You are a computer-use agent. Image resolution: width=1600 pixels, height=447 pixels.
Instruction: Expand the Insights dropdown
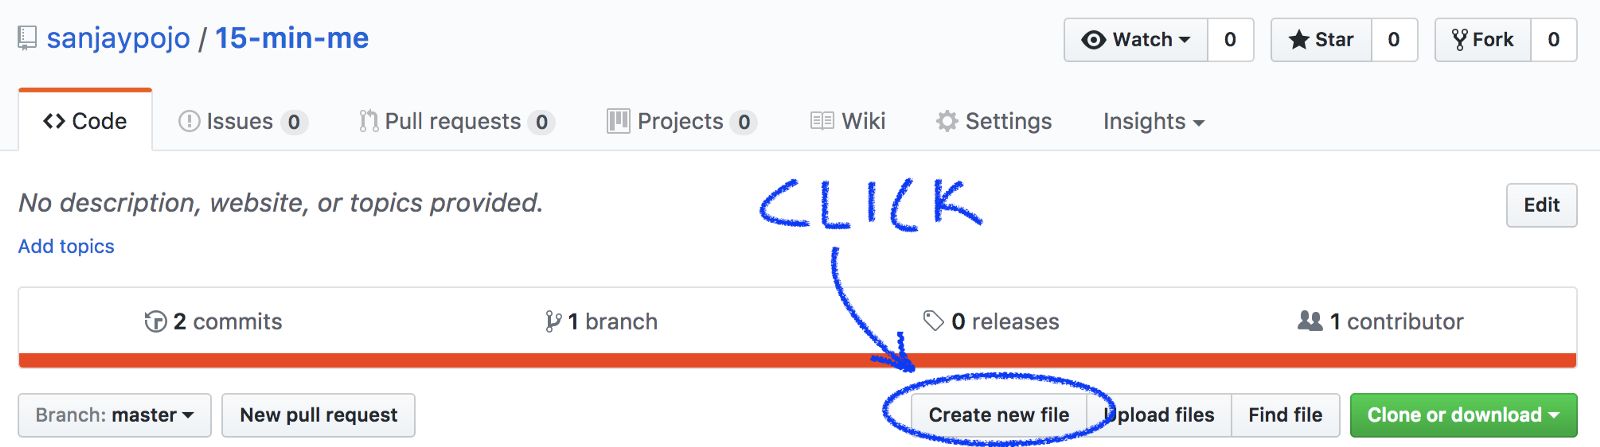click(1154, 121)
